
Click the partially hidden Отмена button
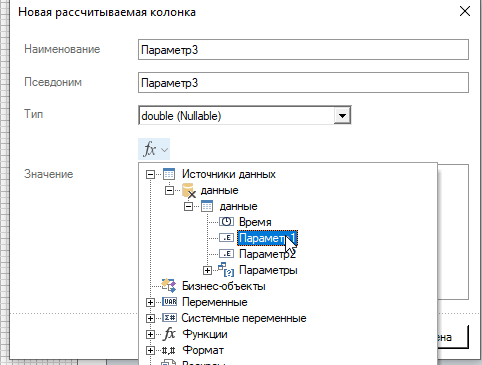tap(453, 337)
